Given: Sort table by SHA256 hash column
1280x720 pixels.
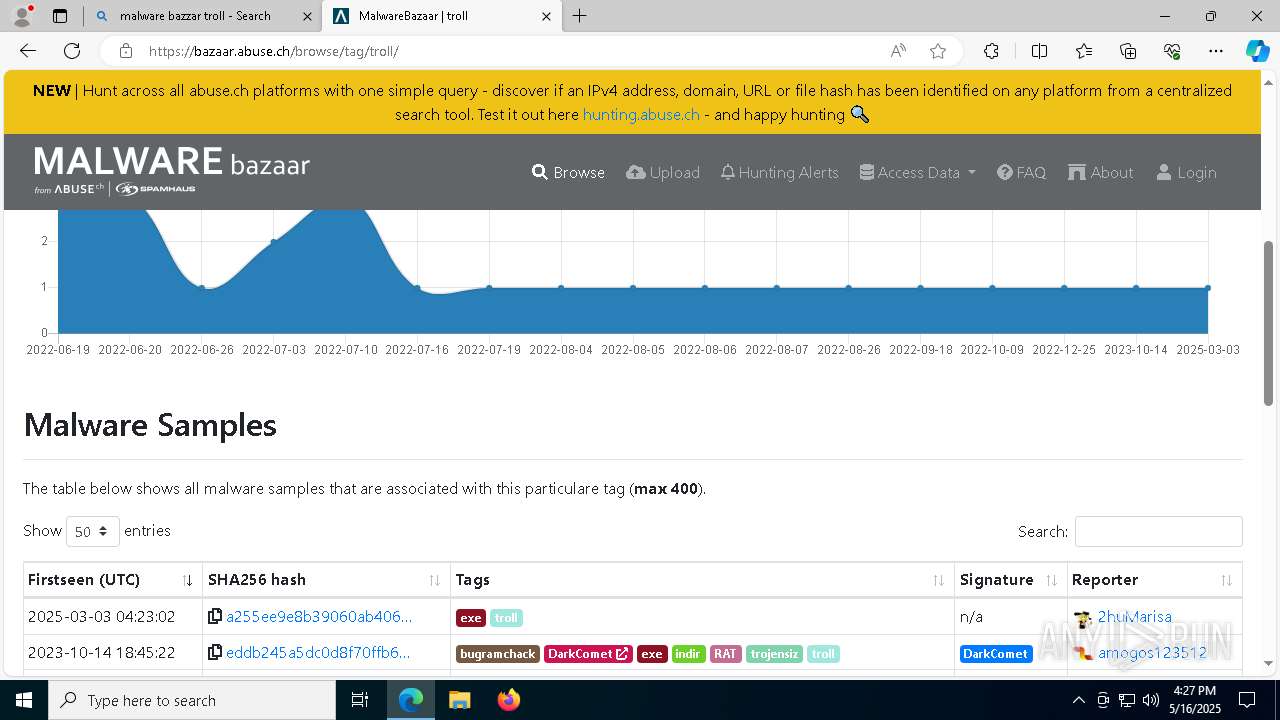Looking at the screenshot, I should coord(326,580).
